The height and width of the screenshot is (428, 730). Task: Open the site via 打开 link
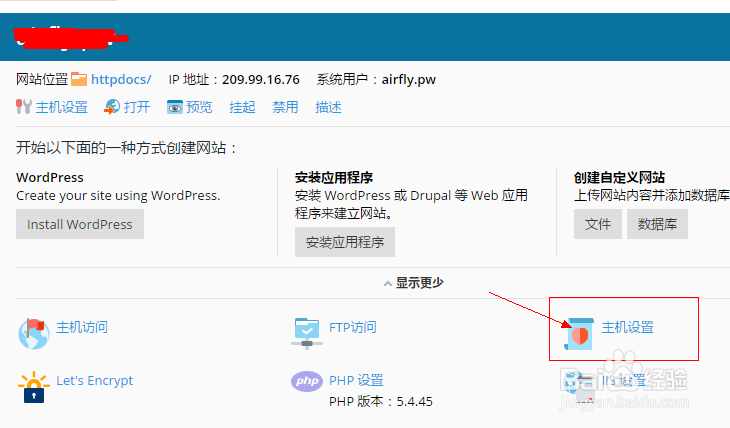point(137,108)
